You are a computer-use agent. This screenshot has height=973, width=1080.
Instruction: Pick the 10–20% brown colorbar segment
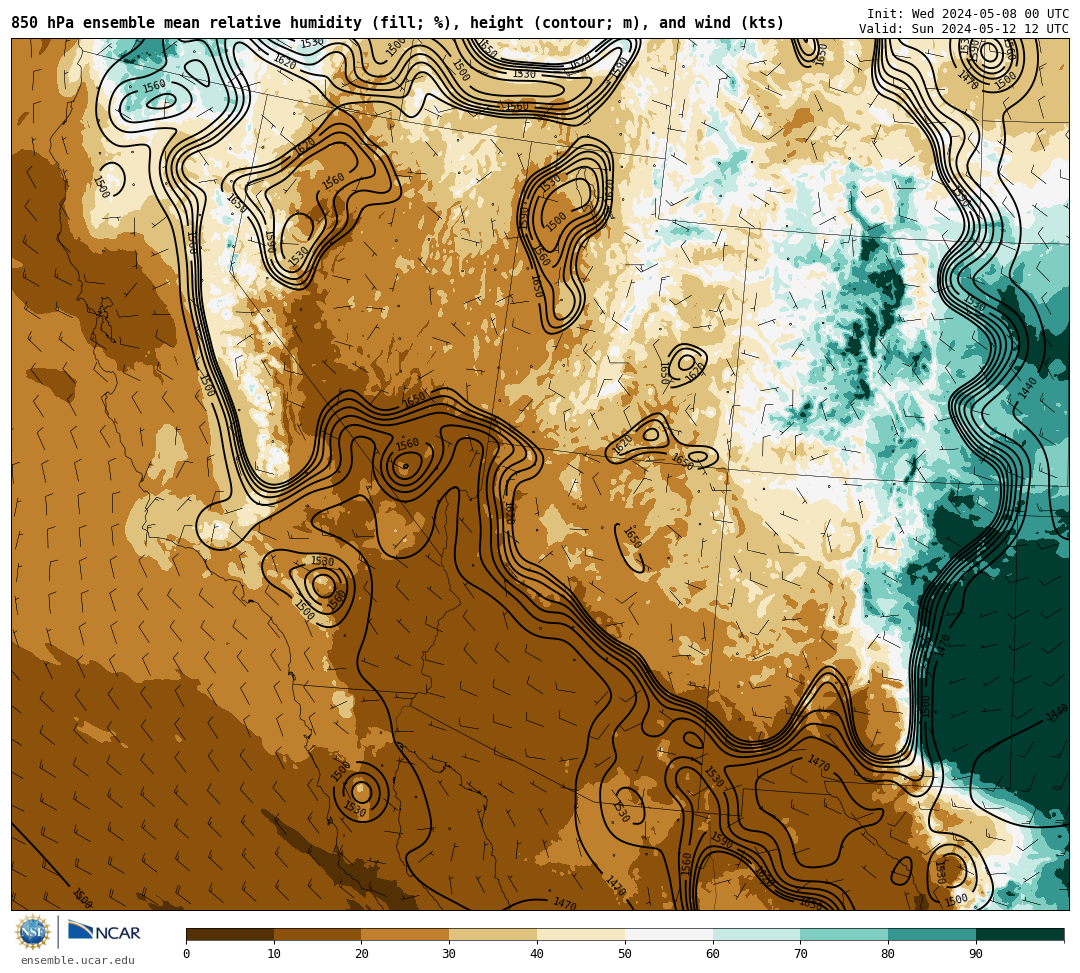pos(318,934)
